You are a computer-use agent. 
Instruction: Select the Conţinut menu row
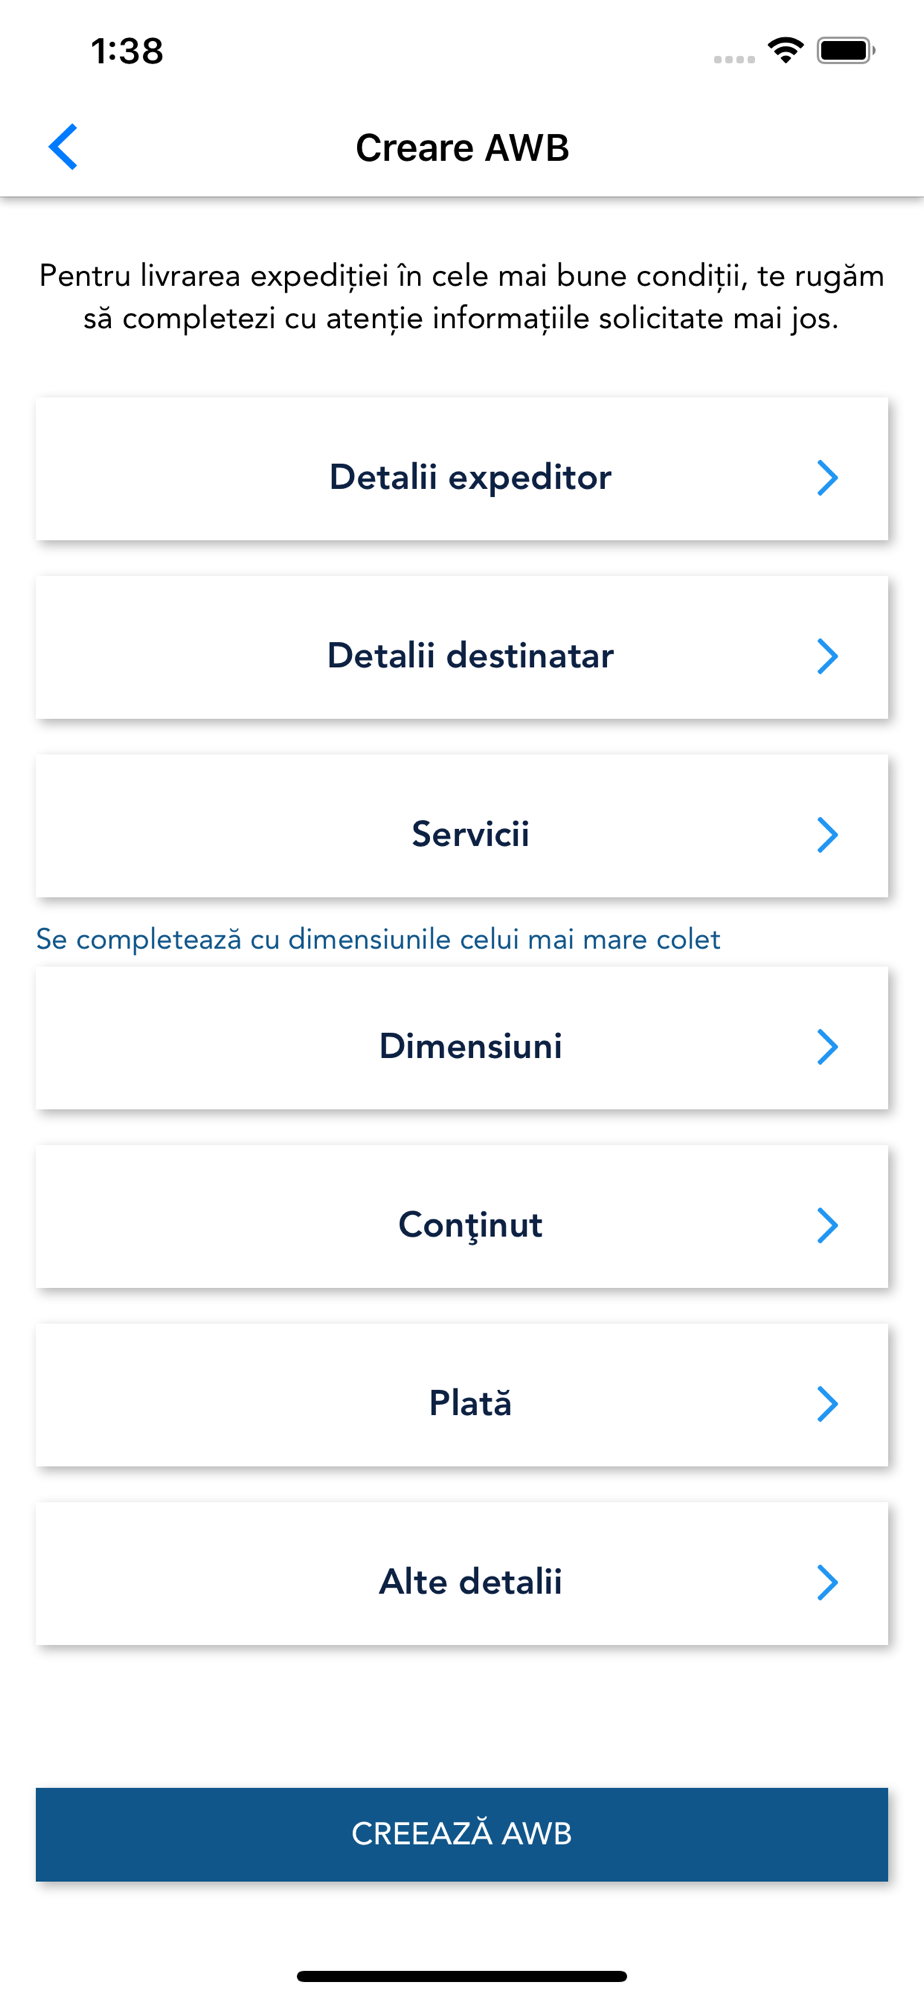pyautogui.click(x=462, y=1216)
